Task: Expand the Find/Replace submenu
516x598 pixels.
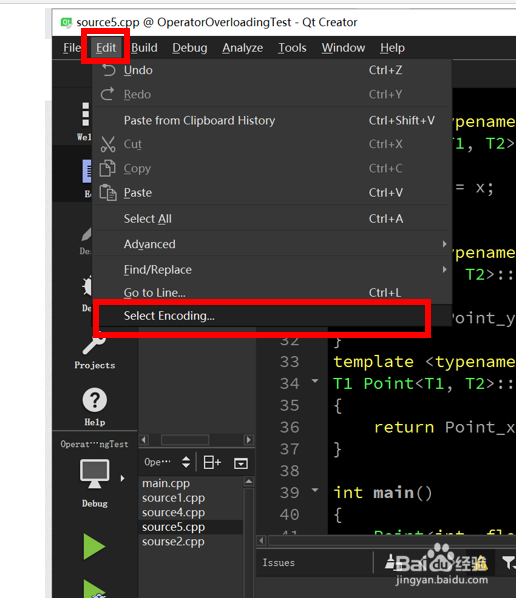Action: click(272, 270)
